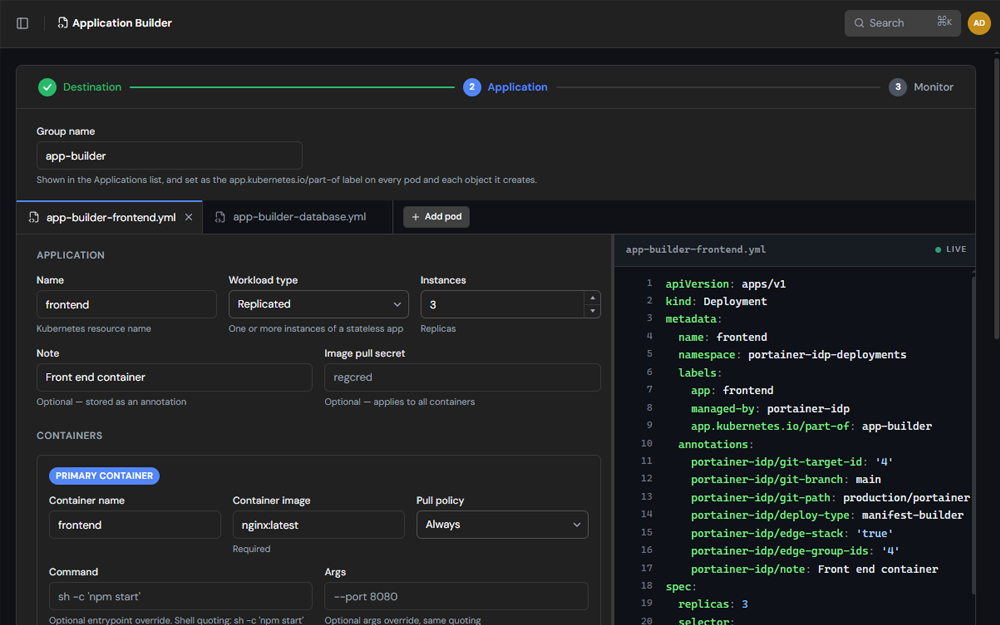Click the search magnifier icon
The height and width of the screenshot is (625, 1000).
point(859,23)
